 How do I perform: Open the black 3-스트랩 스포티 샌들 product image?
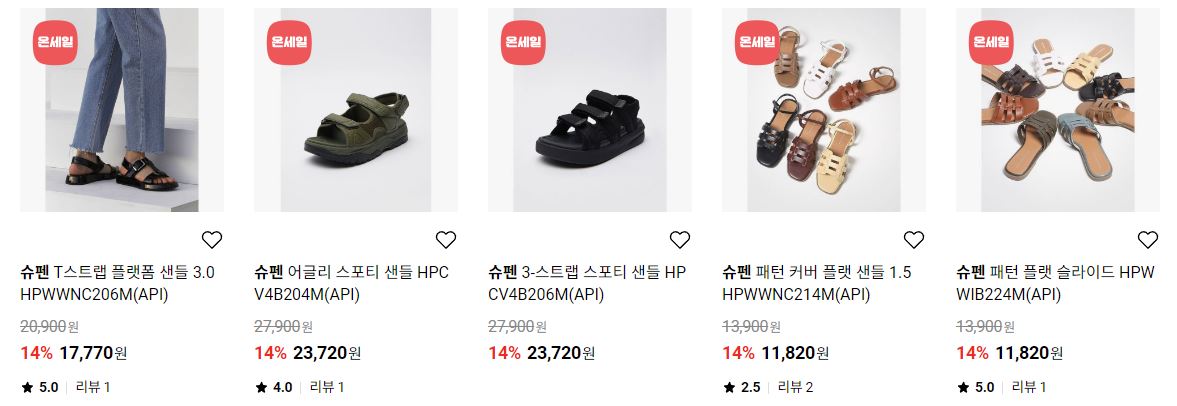pyautogui.click(x=590, y=110)
